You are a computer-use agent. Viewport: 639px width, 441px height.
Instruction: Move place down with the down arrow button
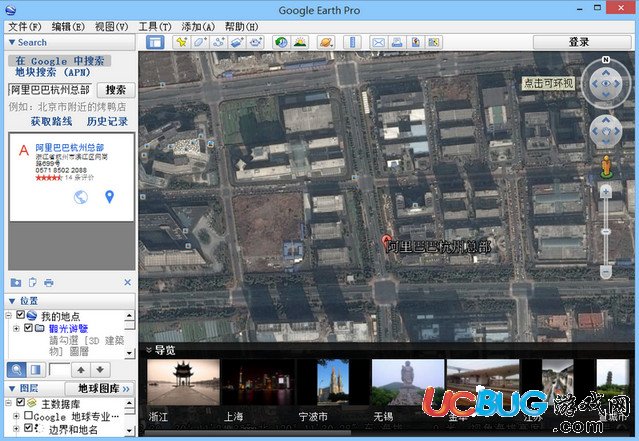[x=100, y=370]
